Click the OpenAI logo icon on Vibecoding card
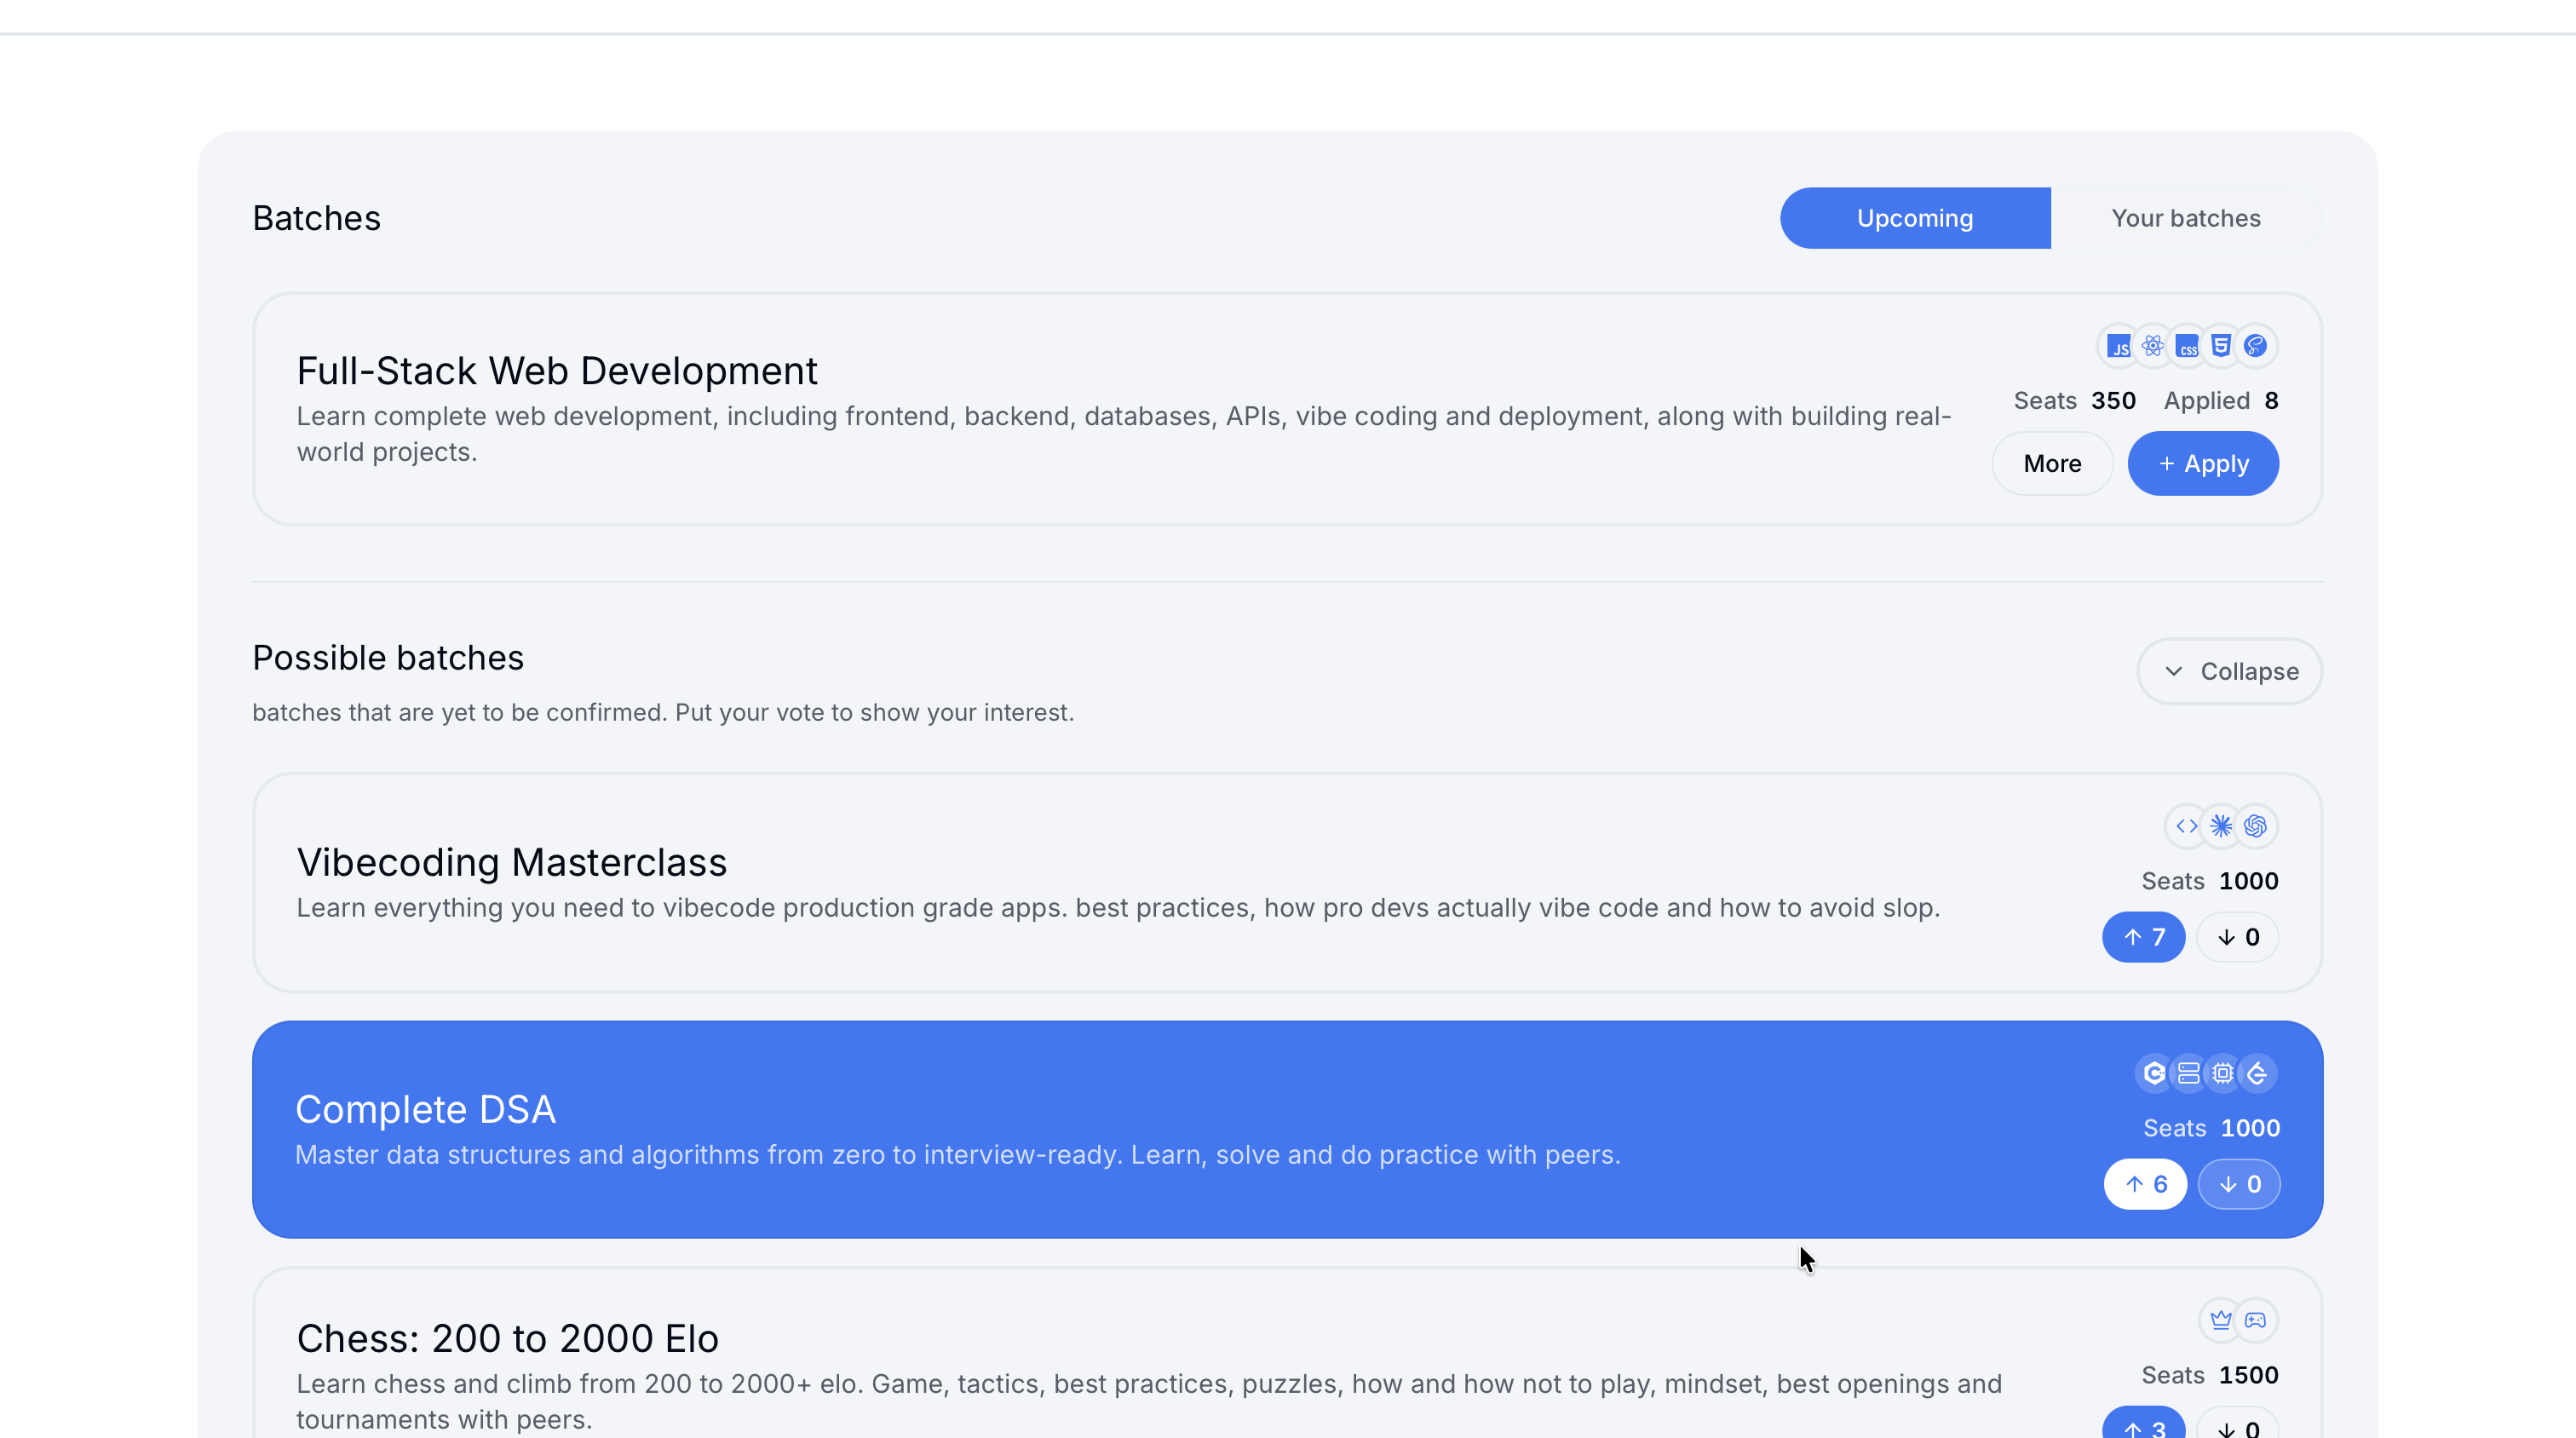The image size is (2576, 1438). tap(2255, 826)
